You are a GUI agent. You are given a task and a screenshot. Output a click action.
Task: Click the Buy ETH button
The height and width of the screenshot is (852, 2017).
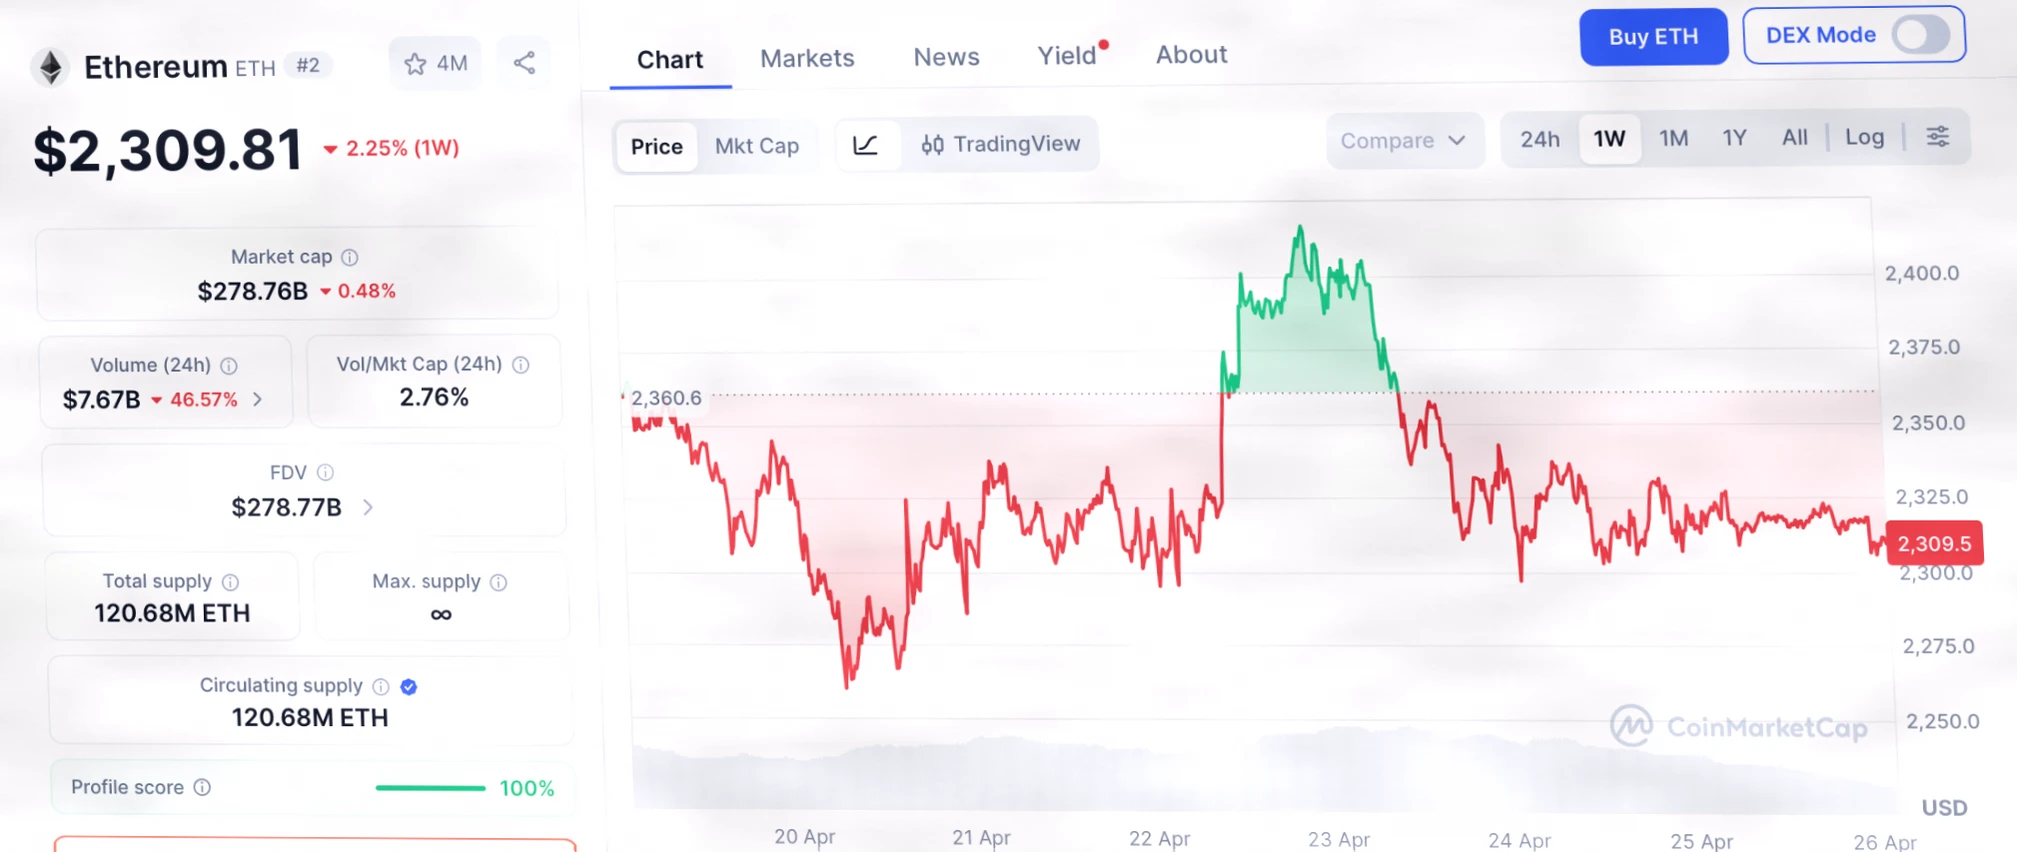[1653, 36]
